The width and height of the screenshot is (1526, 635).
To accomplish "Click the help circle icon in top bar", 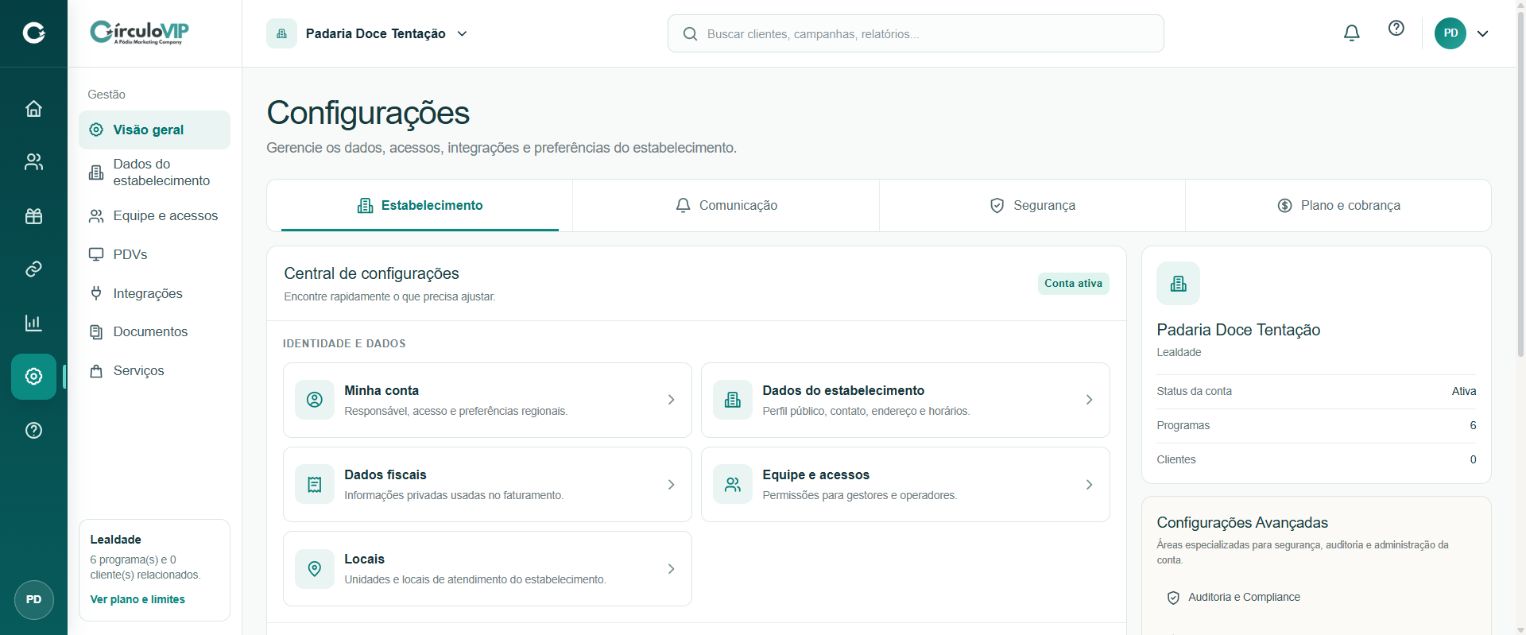I will 1396,28.
